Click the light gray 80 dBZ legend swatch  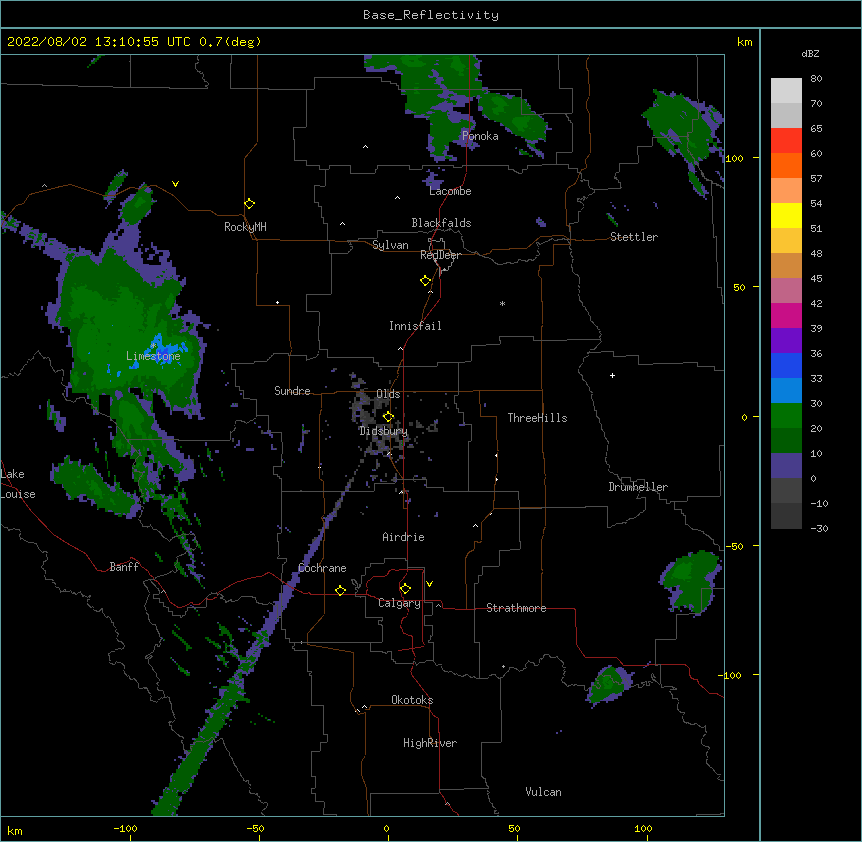click(786, 91)
